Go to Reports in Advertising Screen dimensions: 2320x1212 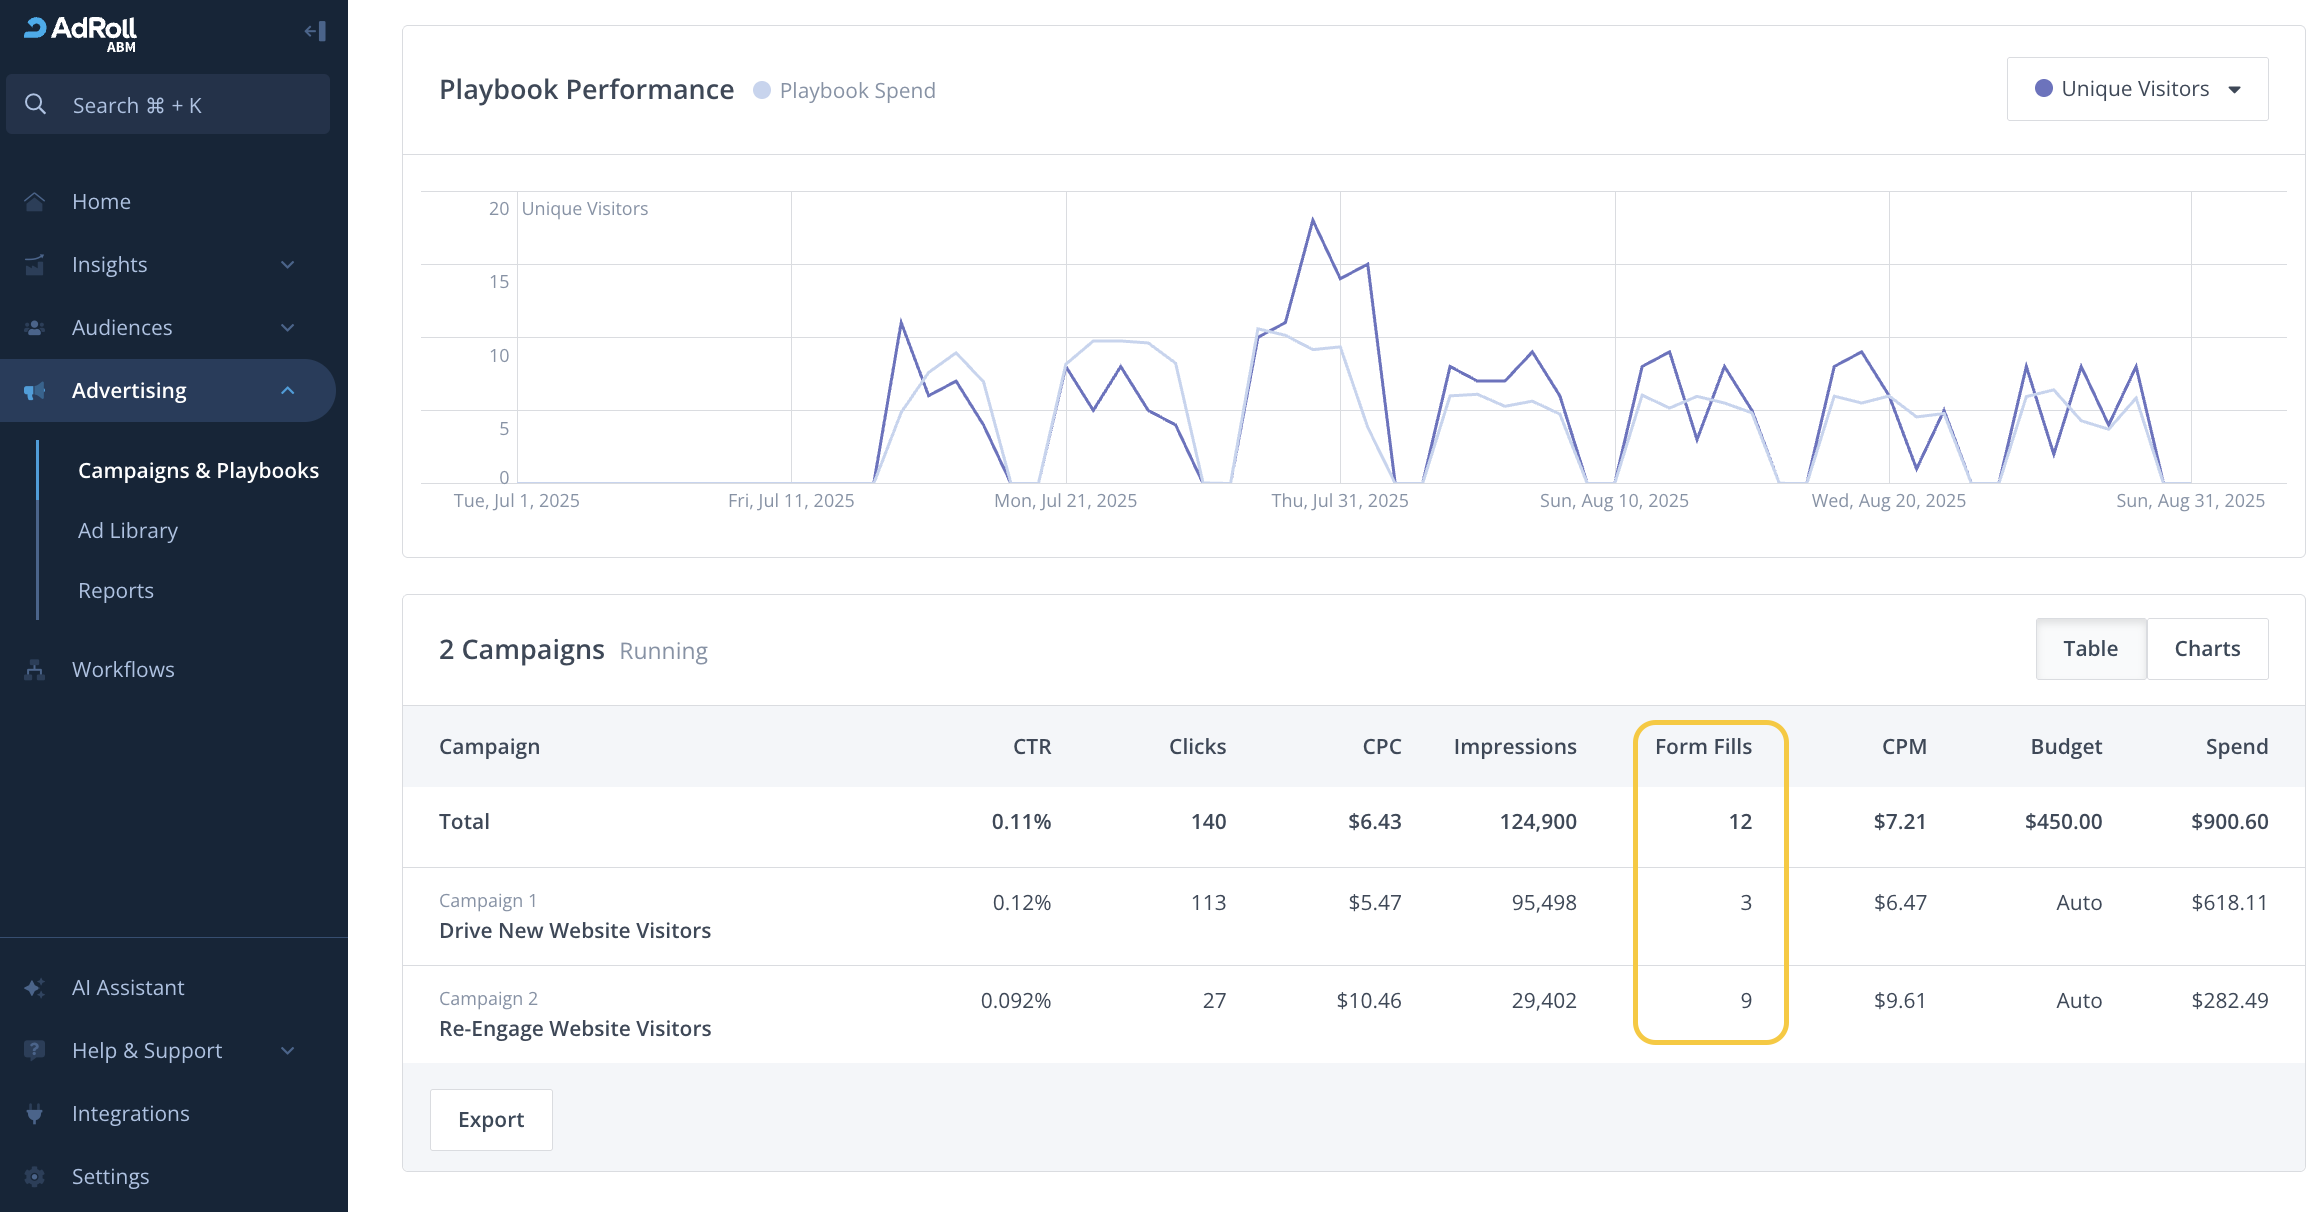(x=116, y=591)
